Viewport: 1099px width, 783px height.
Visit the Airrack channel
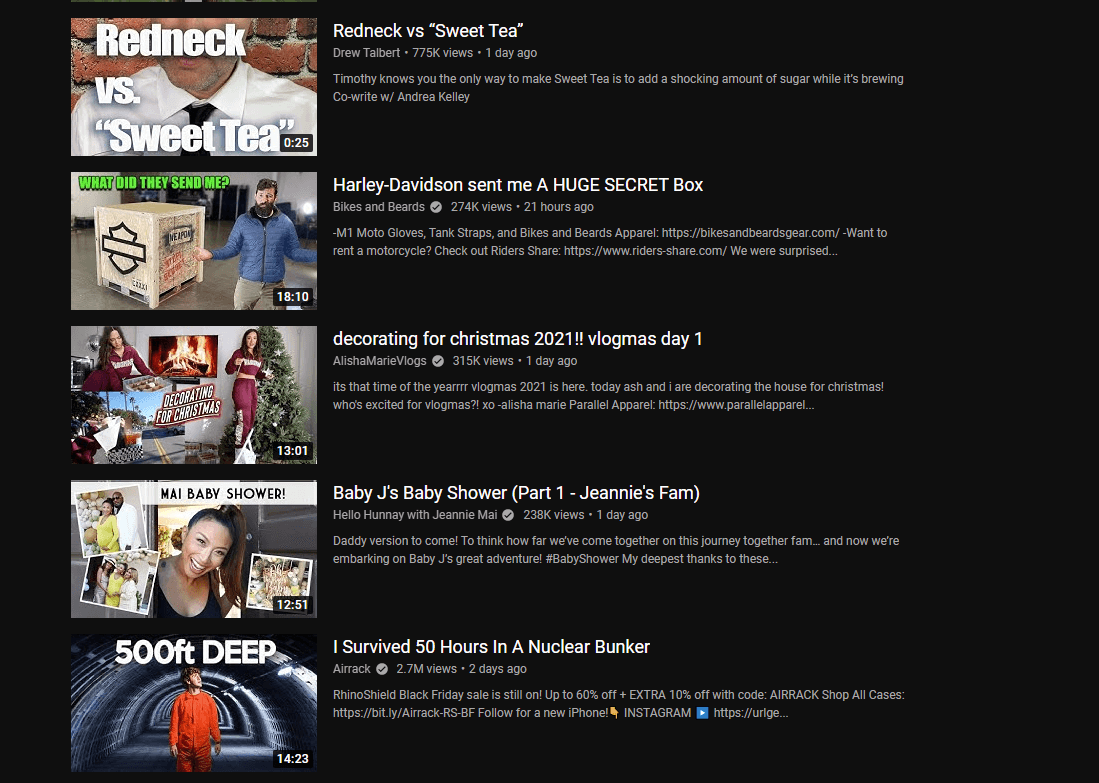pyautogui.click(x=351, y=669)
